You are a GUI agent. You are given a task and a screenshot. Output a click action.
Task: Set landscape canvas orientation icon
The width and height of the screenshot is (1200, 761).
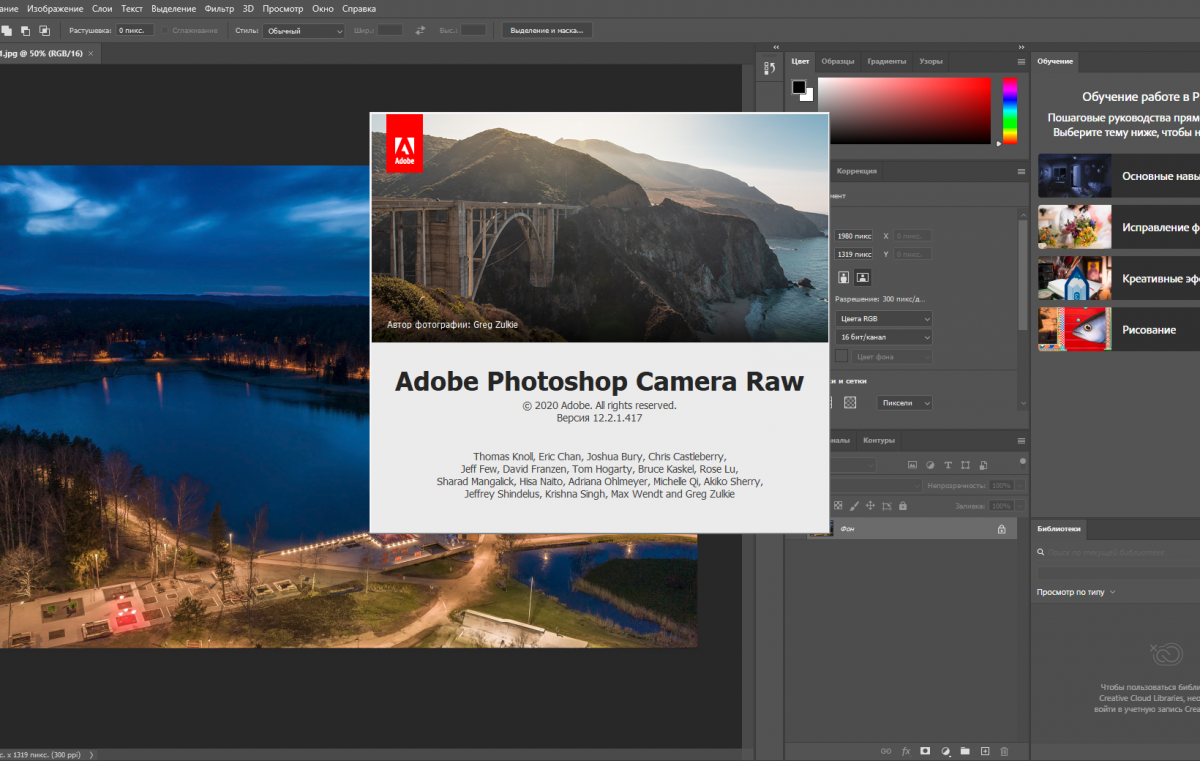pyautogui.click(x=863, y=277)
